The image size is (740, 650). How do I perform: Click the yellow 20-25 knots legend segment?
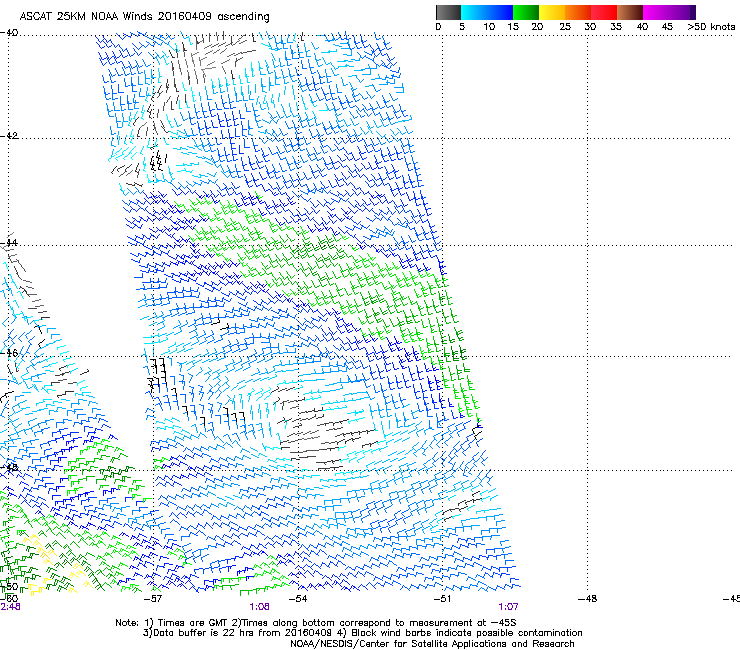(552, 12)
